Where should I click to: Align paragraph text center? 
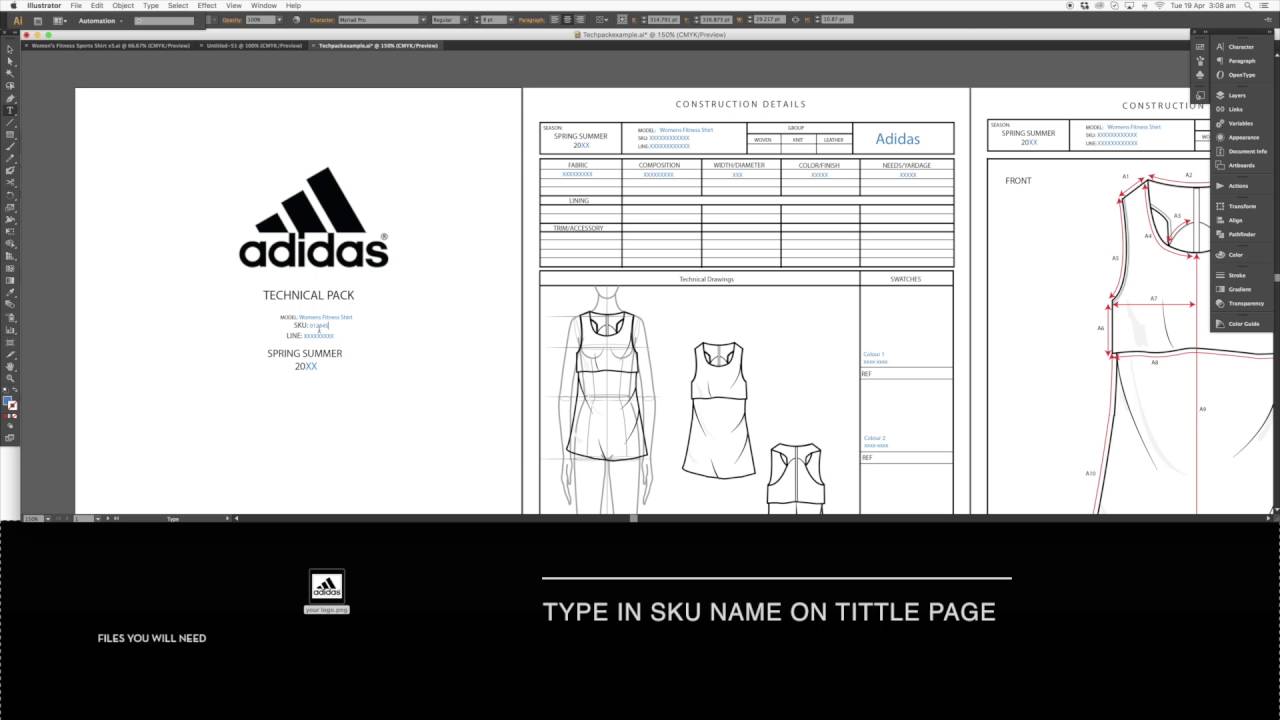[568, 20]
